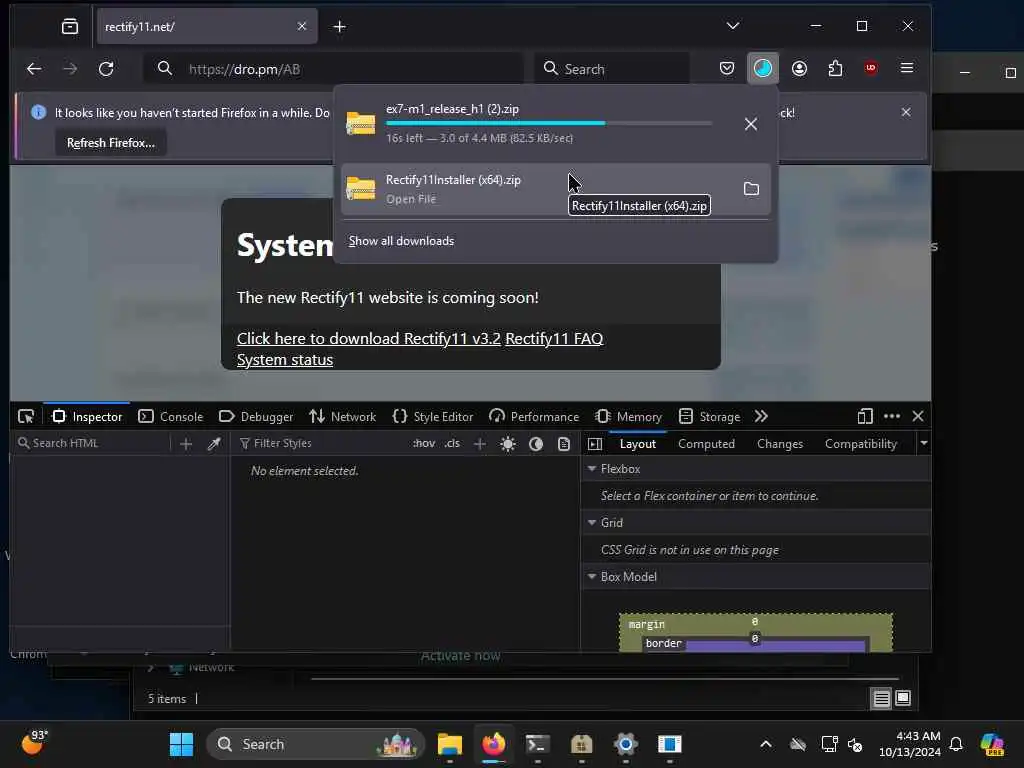Toggle dark color scheme simulation
This screenshot has width=1024, height=768.
536,444
